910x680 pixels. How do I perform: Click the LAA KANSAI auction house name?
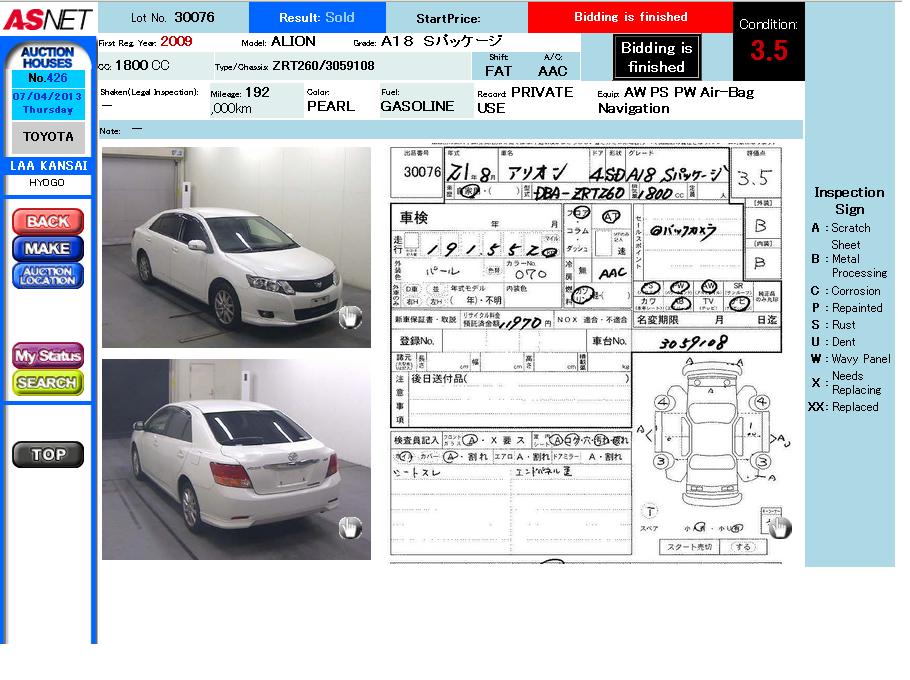click(48, 166)
